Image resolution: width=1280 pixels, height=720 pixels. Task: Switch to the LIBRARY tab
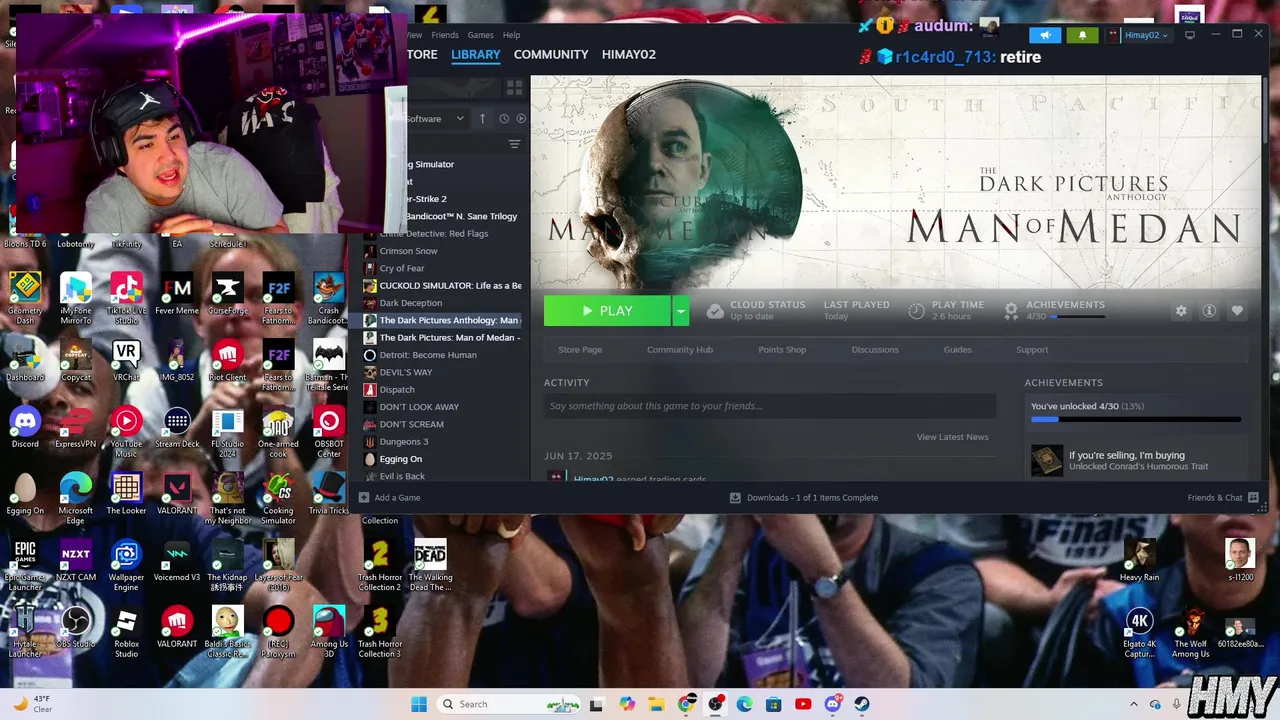tap(475, 54)
